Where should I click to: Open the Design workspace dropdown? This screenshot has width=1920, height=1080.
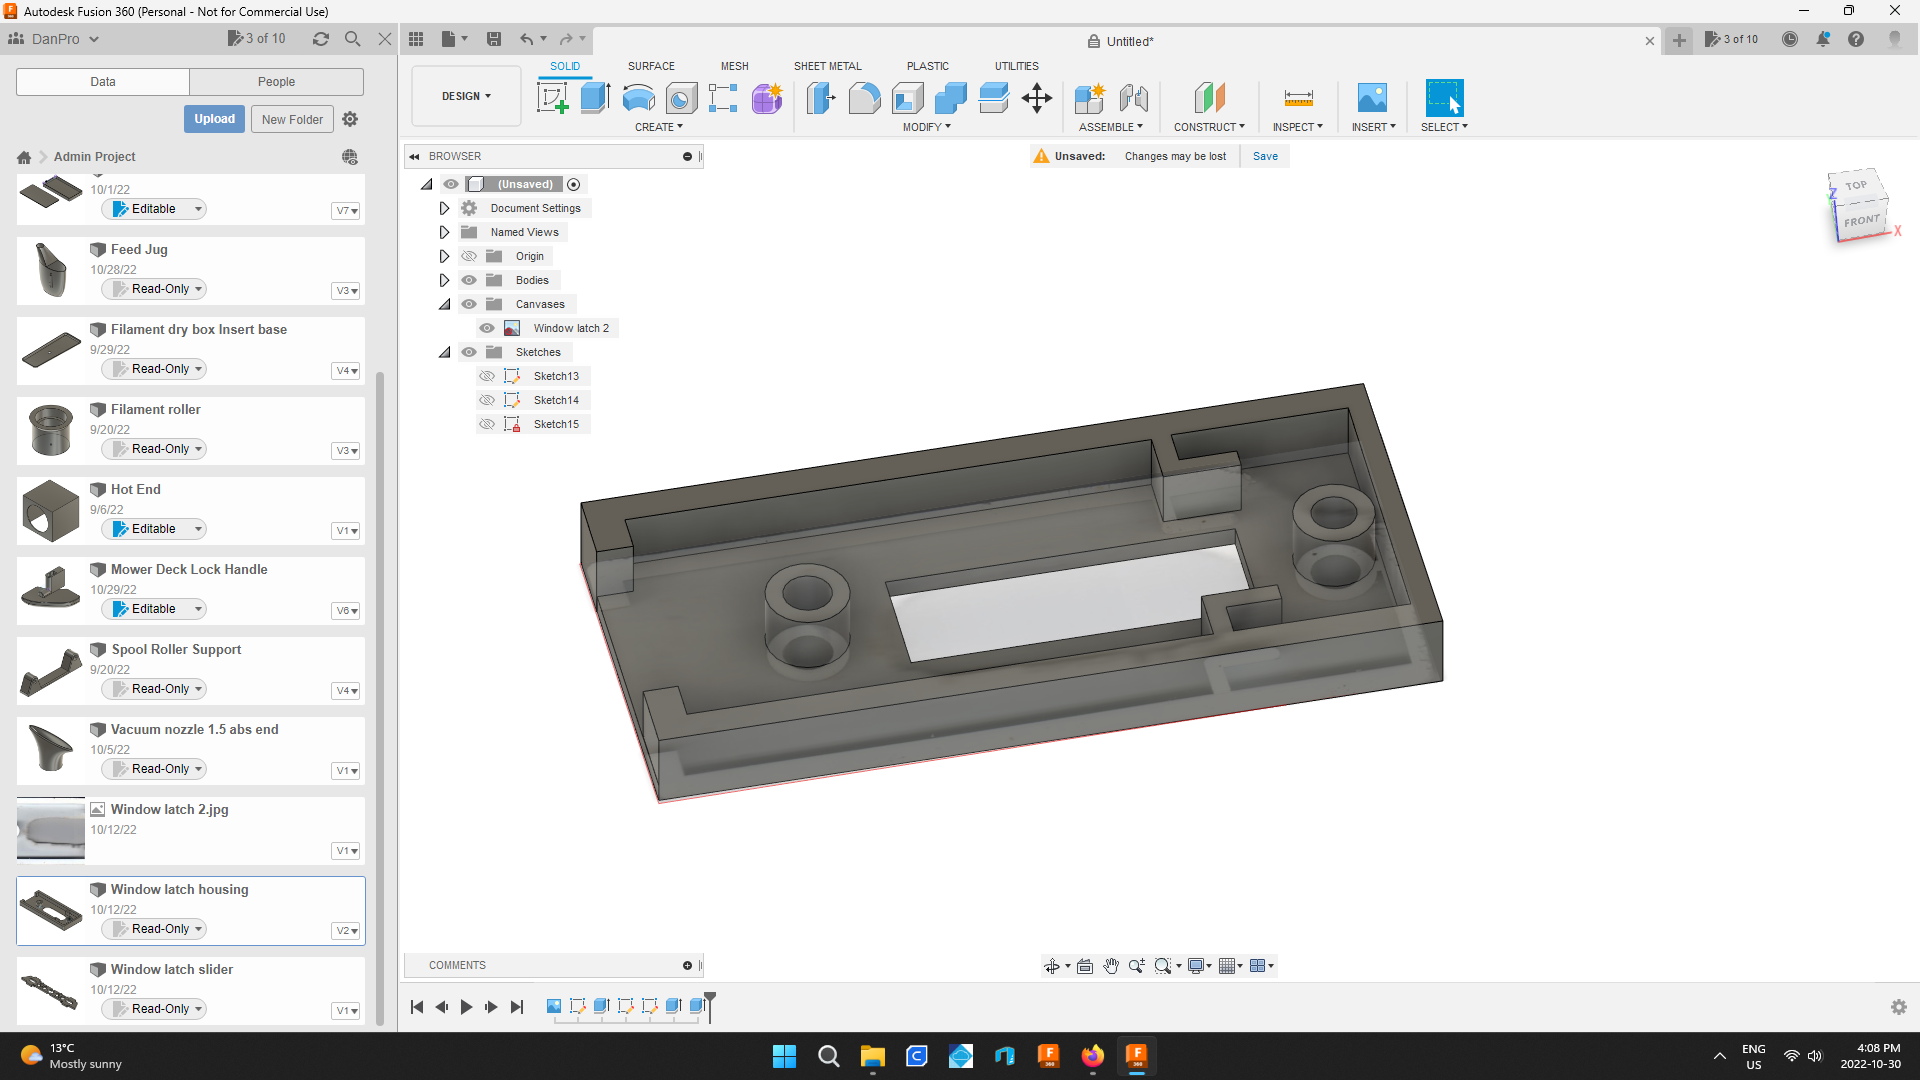click(x=465, y=96)
